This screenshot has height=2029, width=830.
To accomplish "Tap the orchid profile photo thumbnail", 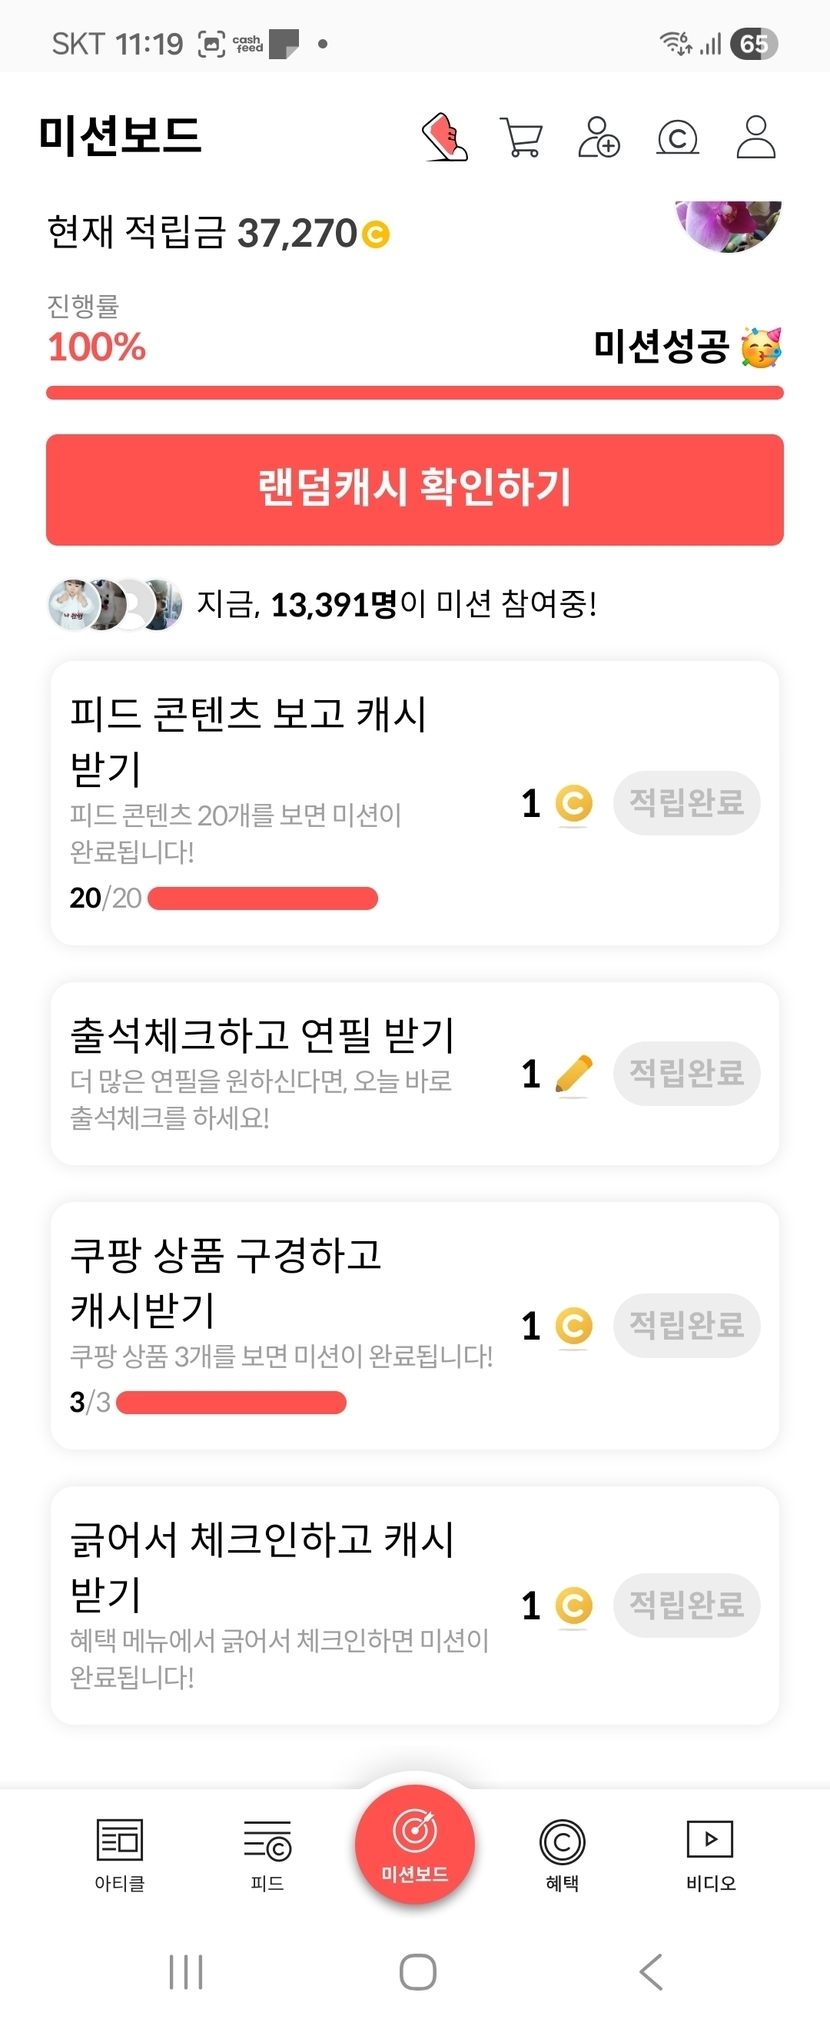I will click(x=729, y=223).
